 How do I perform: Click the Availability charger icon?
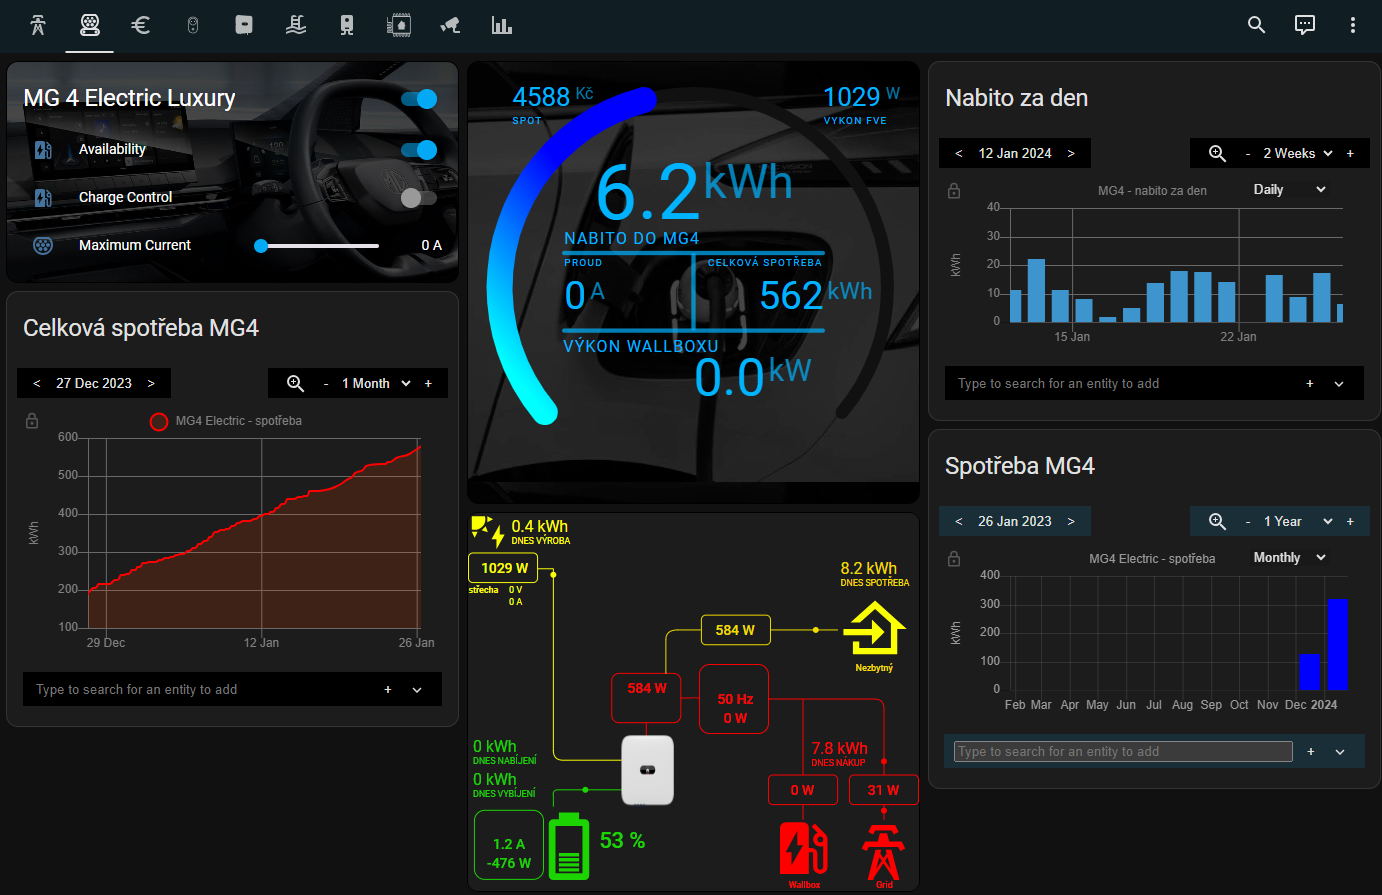click(x=43, y=150)
